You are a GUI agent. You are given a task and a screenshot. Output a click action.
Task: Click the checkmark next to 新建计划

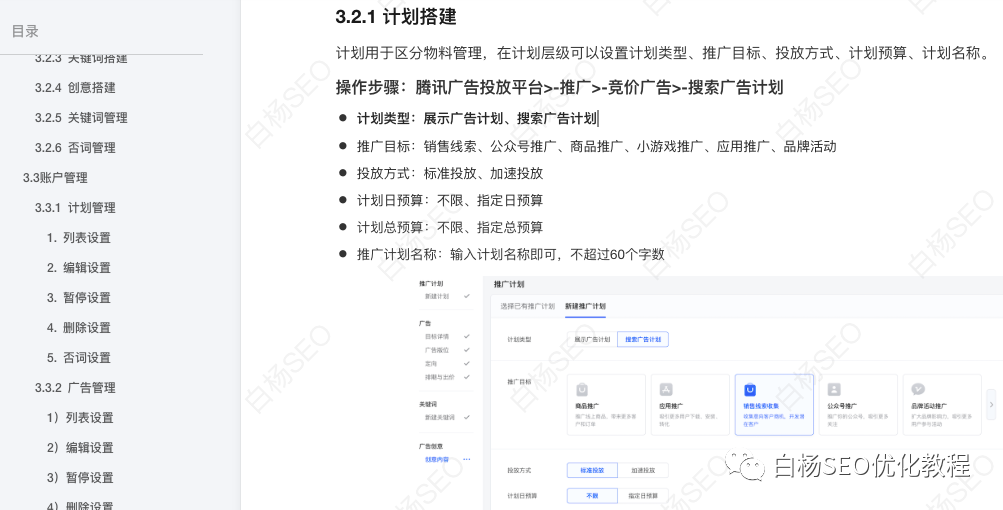[x=467, y=296]
